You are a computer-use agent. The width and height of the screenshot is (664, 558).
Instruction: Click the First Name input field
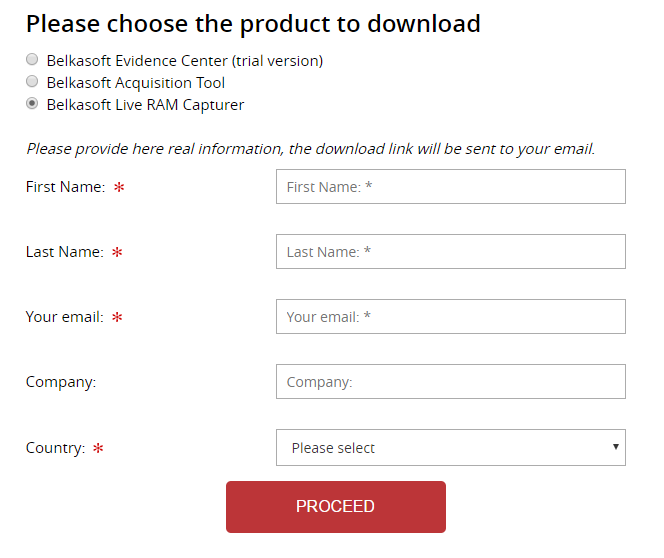point(450,187)
